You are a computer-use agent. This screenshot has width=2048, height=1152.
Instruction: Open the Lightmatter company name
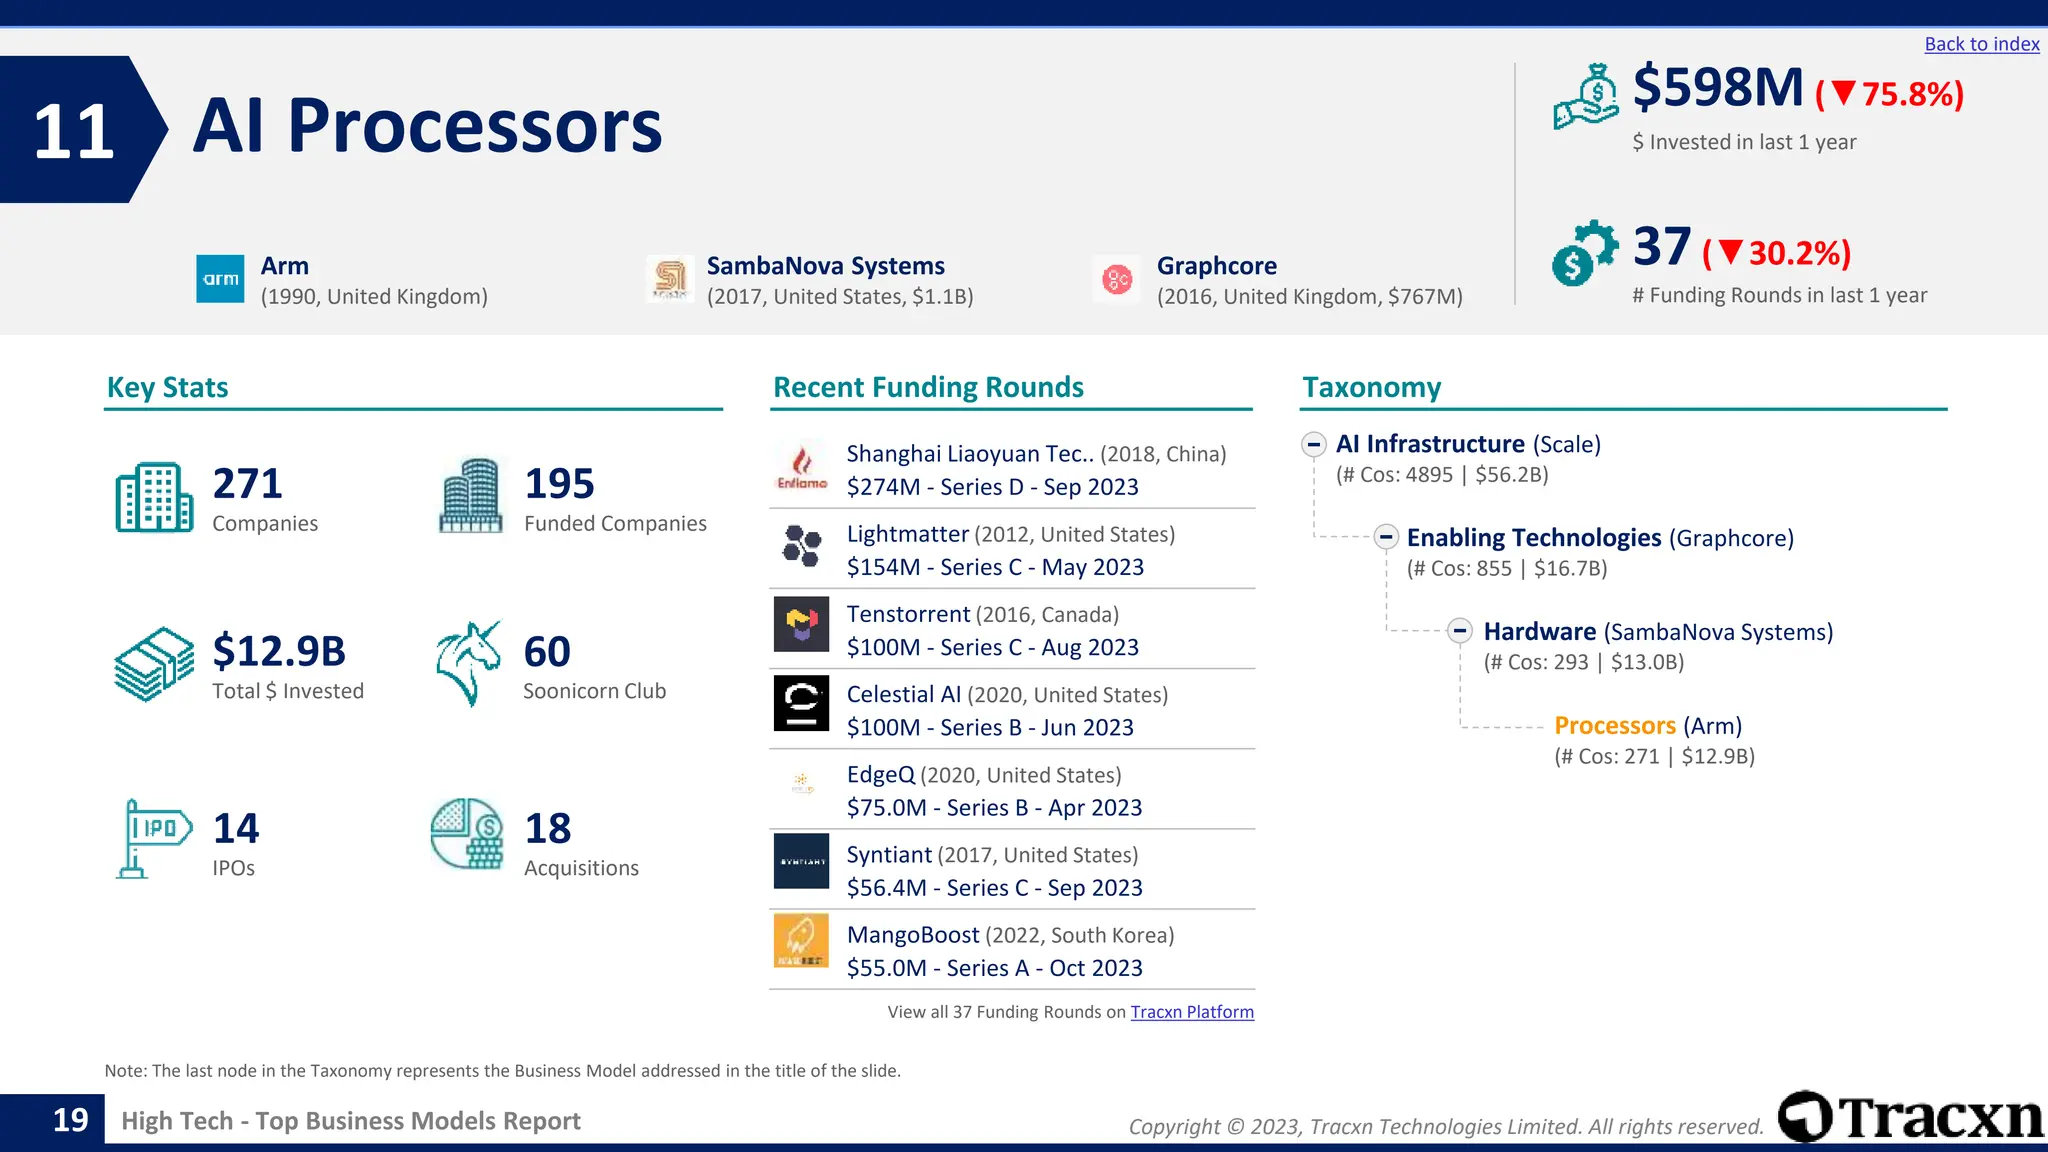pos(908,534)
